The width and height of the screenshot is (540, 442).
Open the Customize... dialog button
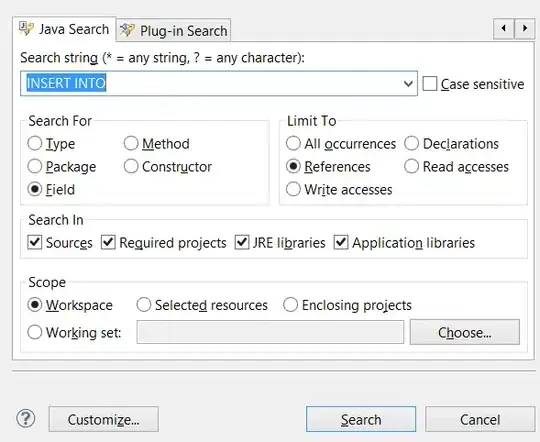click(104, 419)
